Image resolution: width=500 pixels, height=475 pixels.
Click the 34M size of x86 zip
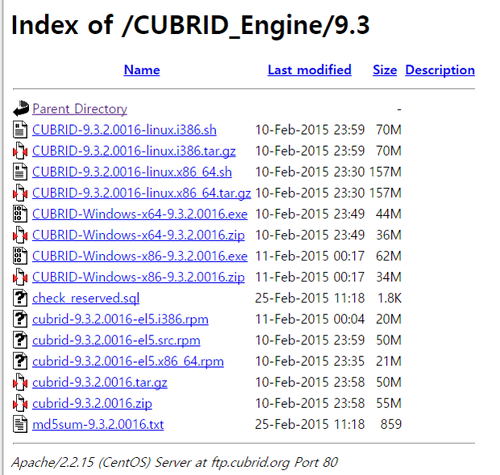[389, 277]
